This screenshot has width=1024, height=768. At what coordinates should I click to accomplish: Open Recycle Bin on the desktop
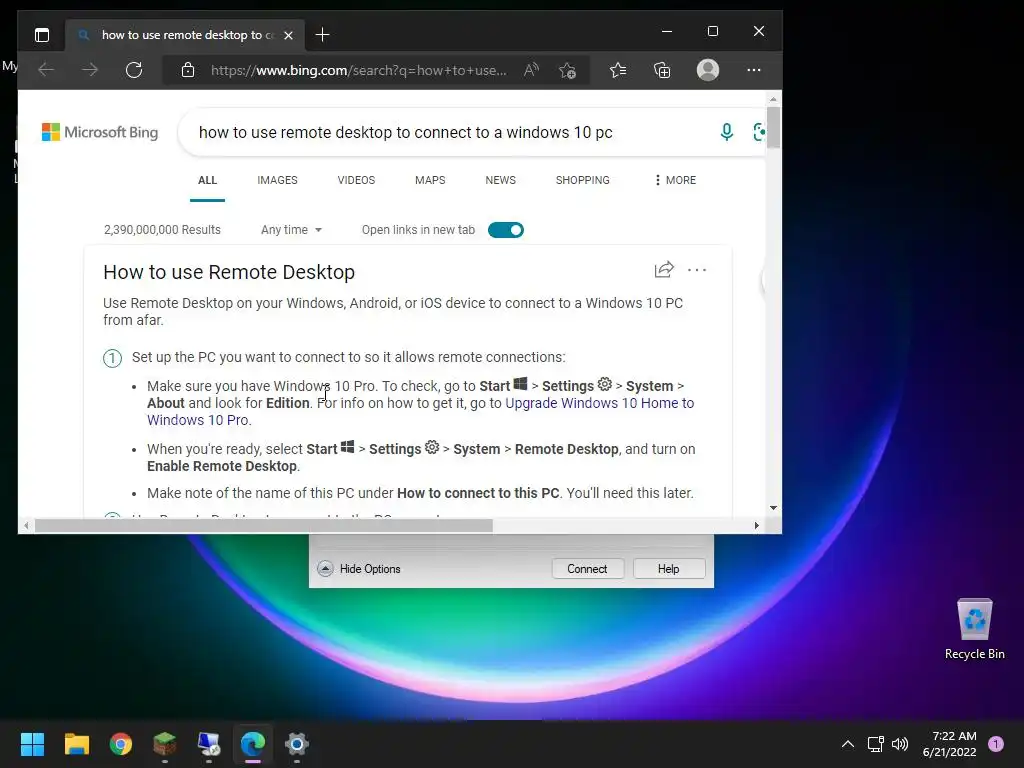click(x=974, y=630)
